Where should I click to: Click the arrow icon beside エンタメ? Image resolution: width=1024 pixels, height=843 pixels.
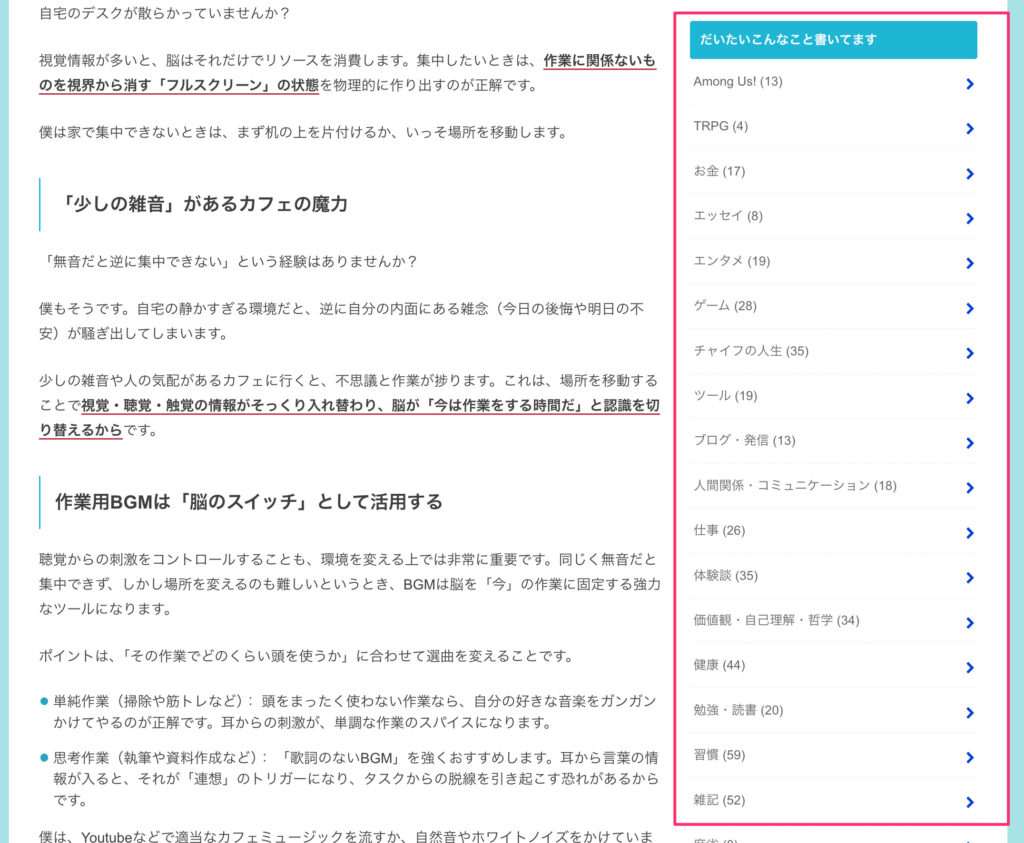pos(969,264)
